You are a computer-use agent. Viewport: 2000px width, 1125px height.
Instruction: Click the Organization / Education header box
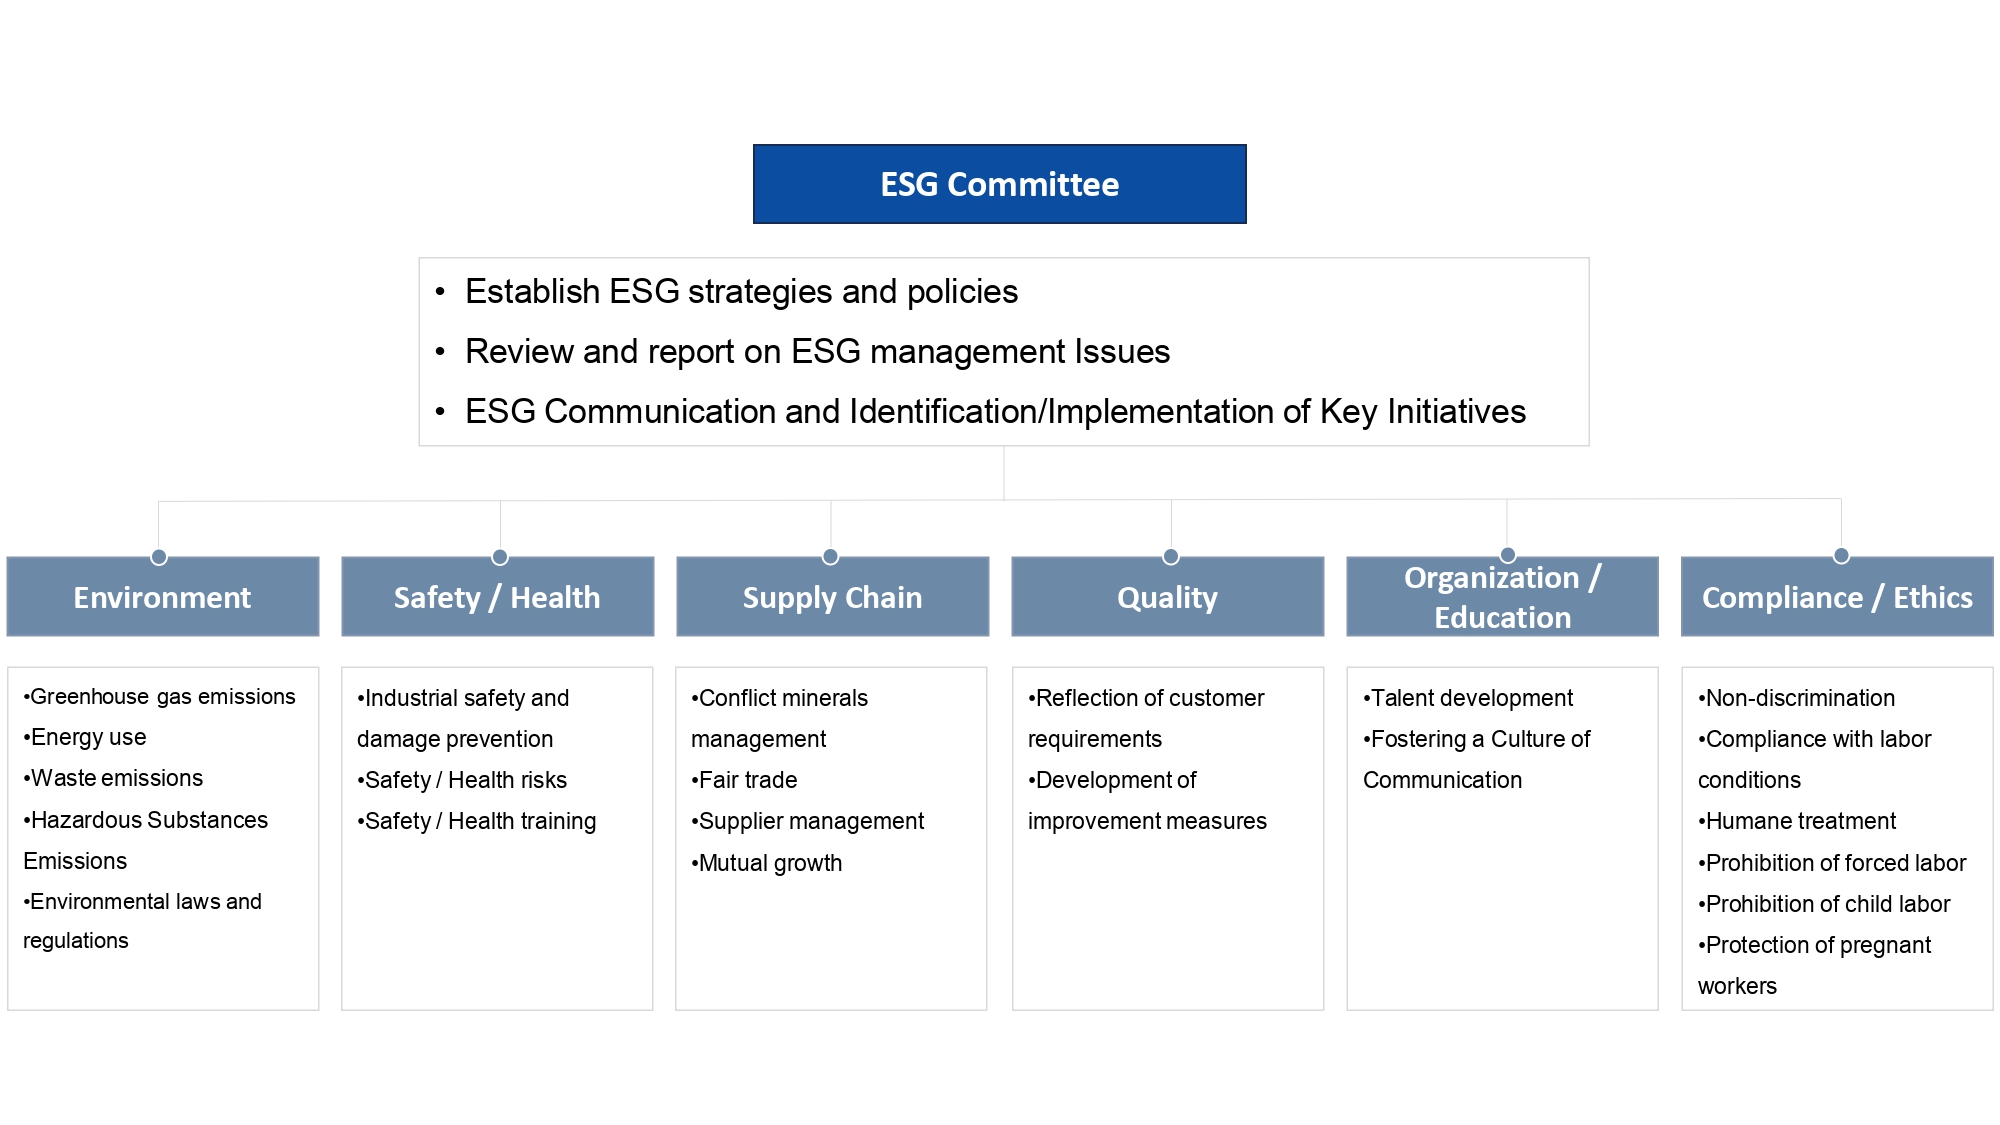click(1502, 597)
